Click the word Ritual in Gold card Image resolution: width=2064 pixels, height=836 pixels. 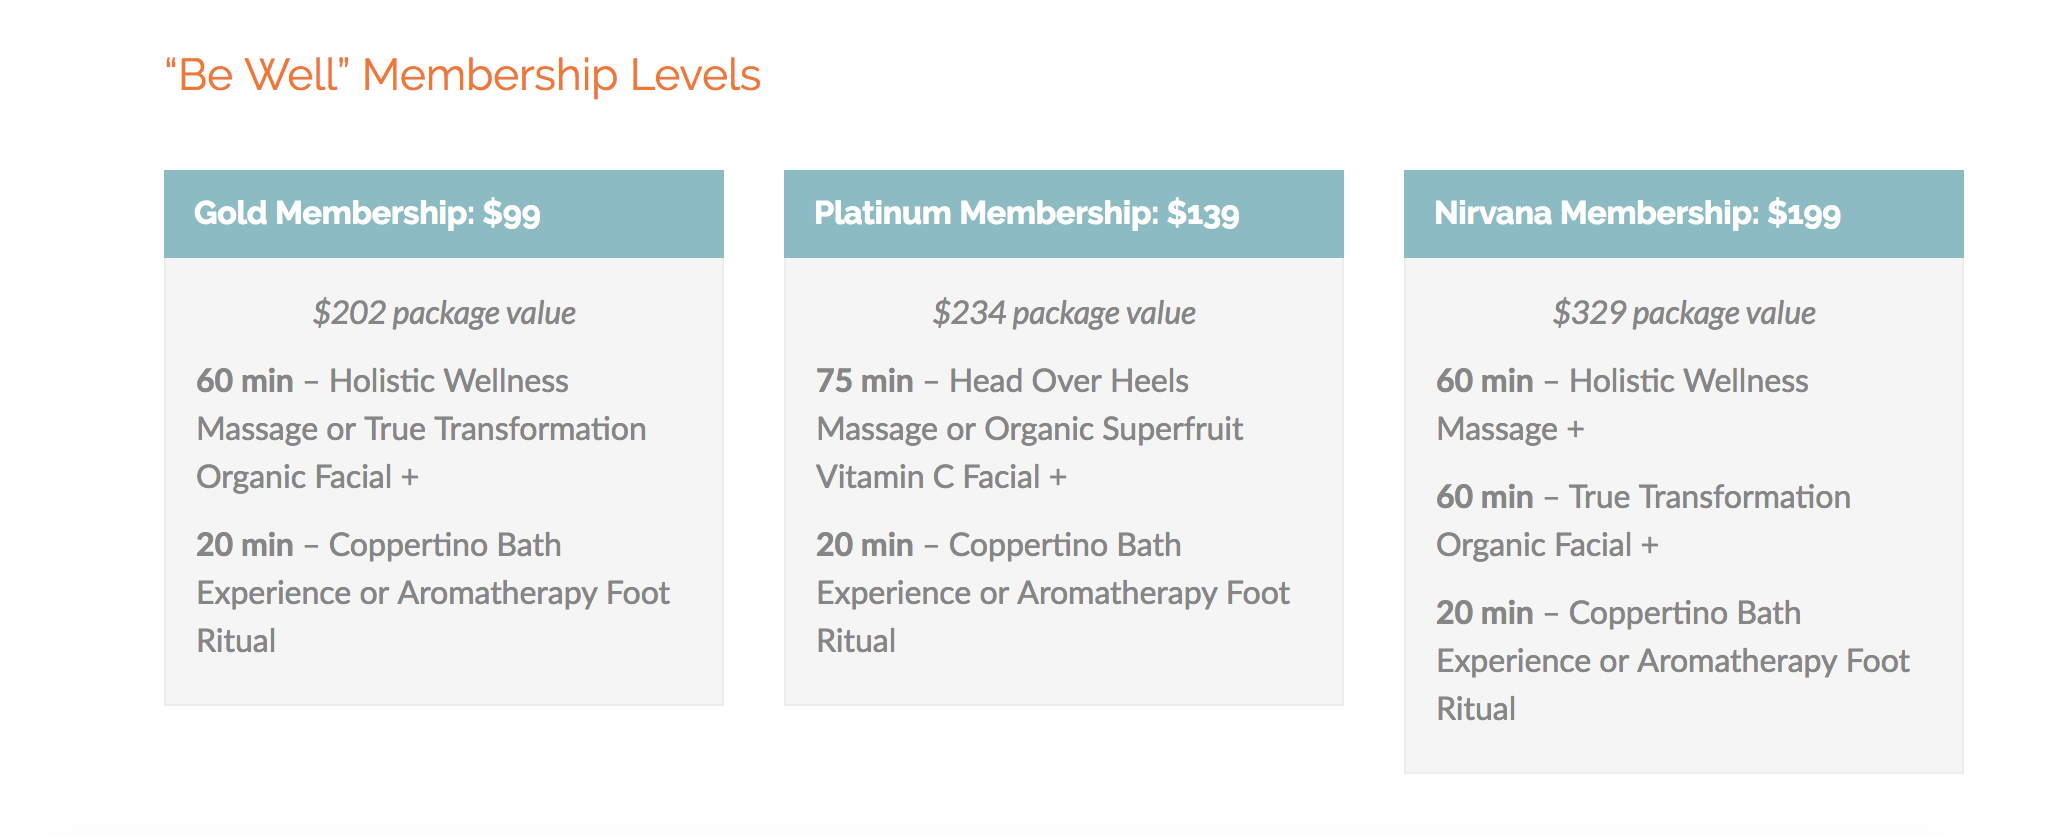pos(236,641)
